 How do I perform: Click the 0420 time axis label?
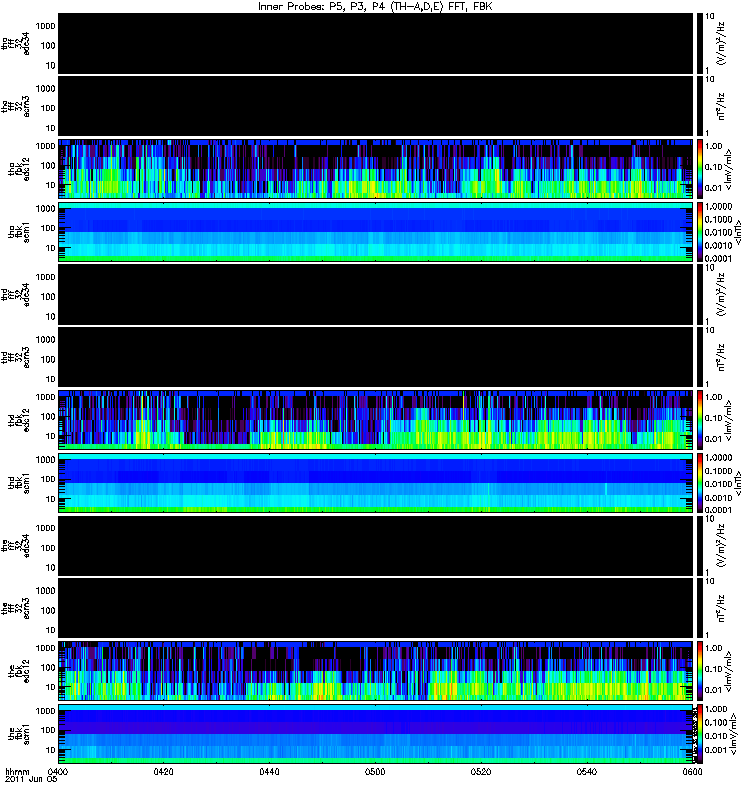pos(163,771)
